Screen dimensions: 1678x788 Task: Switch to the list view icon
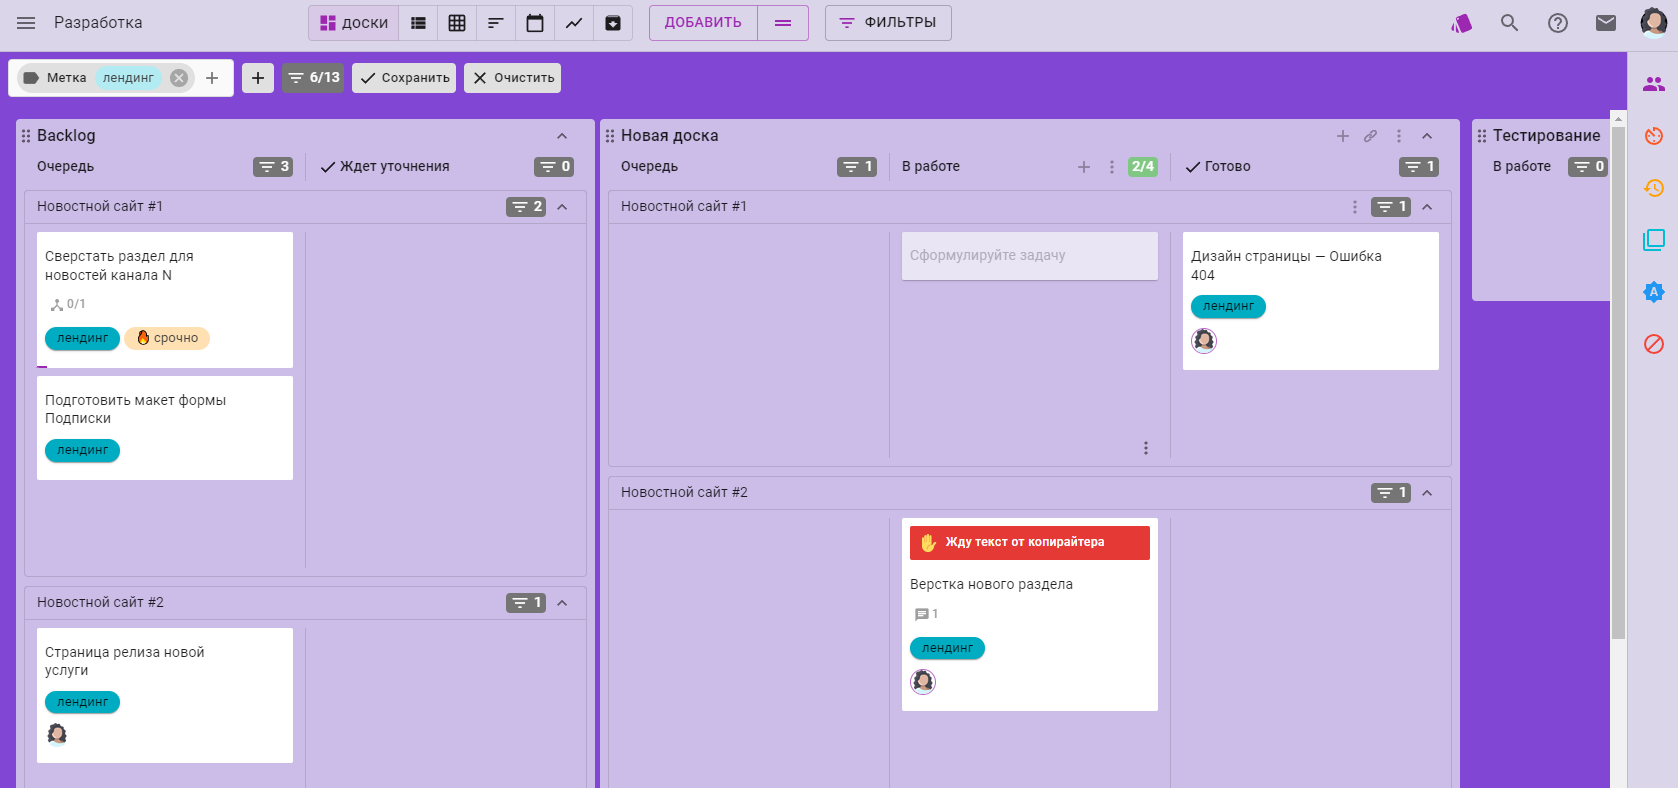pyautogui.click(x=418, y=23)
